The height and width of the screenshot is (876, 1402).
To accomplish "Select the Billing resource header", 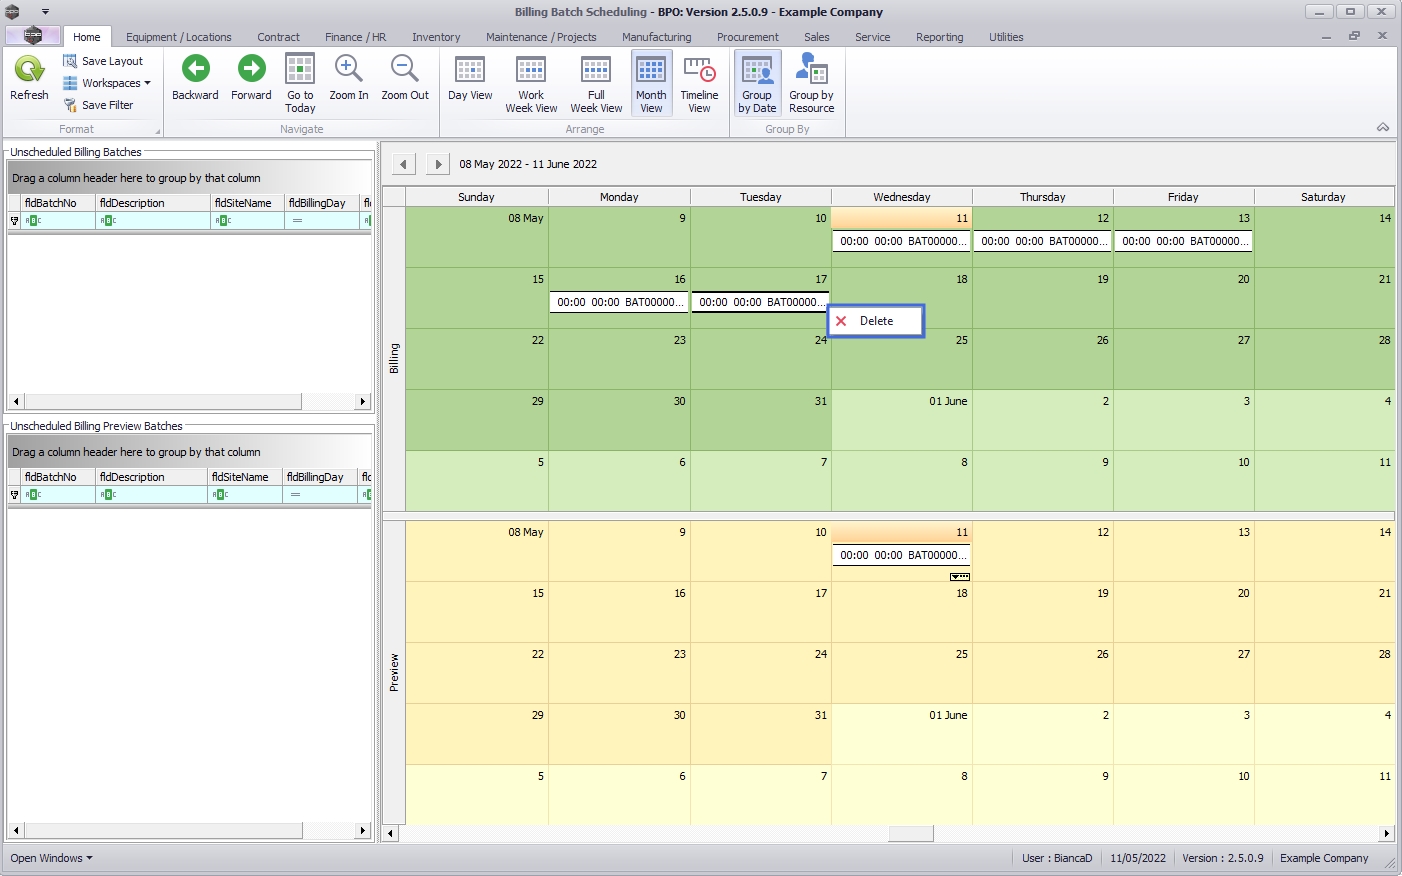I will 394,359.
